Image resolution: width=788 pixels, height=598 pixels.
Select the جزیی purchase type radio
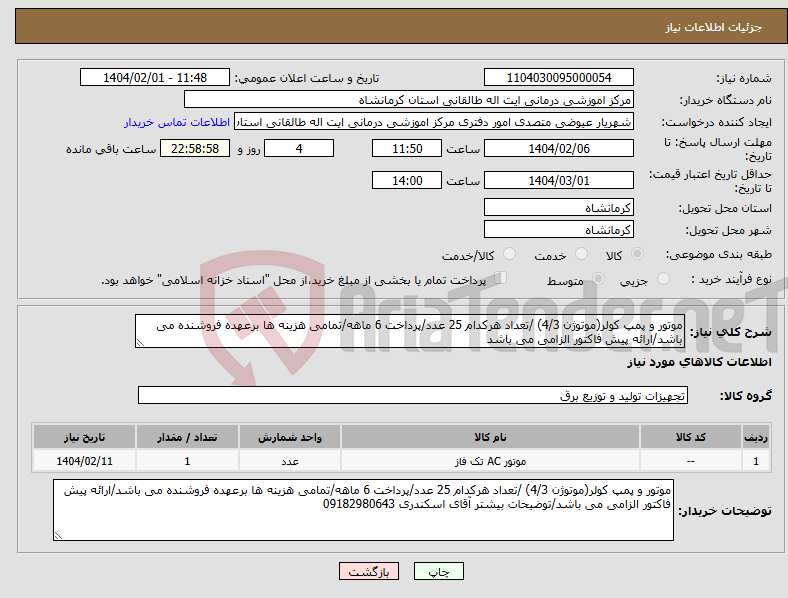(663, 278)
